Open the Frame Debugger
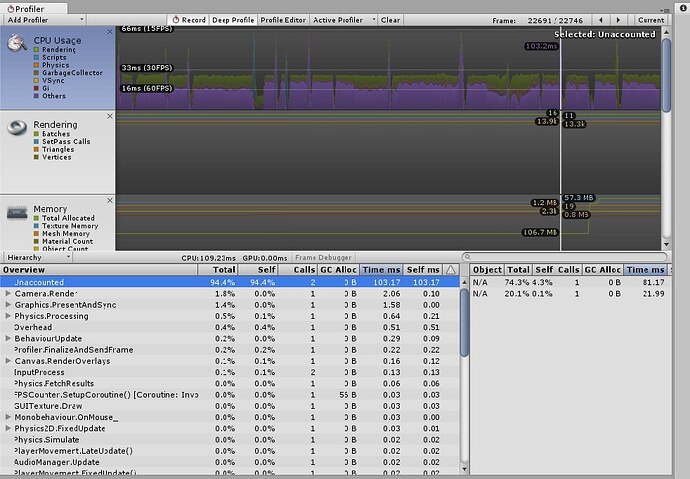The width and height of the screenshot is (690, 479). tap(323, 257)
